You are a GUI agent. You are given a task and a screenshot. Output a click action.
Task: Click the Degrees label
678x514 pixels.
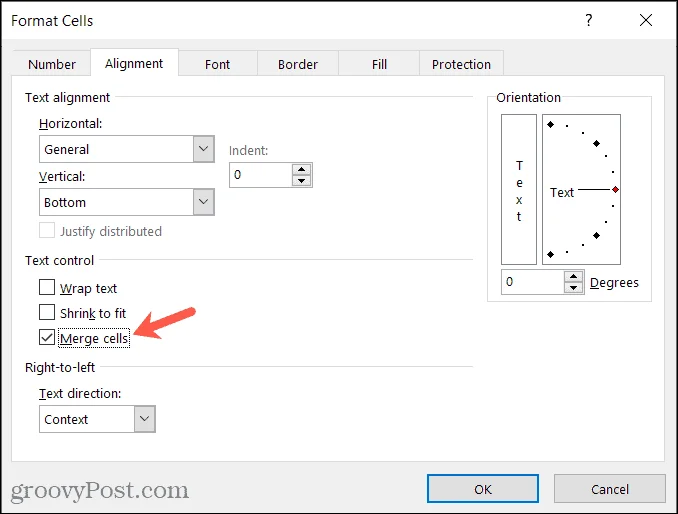pos(614,282)
